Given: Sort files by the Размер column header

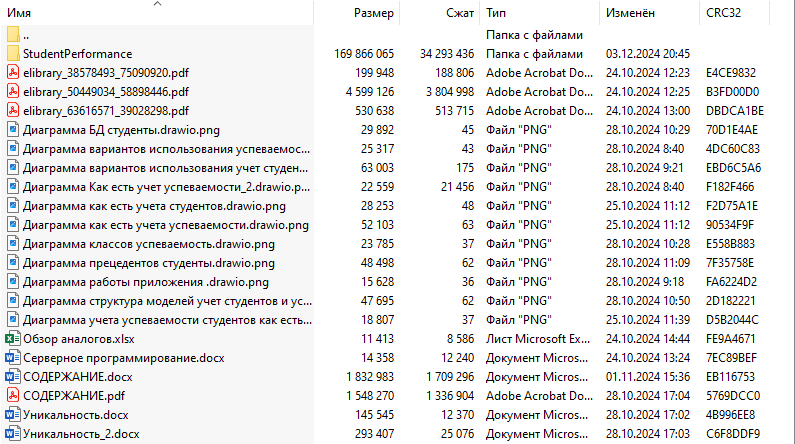Looking at the screenshot, I should [374, 13].
